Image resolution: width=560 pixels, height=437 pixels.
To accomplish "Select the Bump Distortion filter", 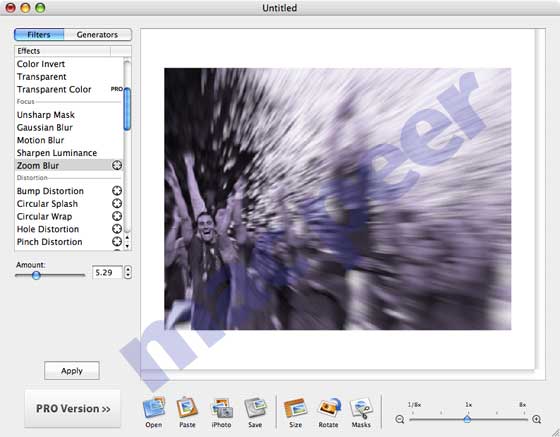I will point(69,191).
